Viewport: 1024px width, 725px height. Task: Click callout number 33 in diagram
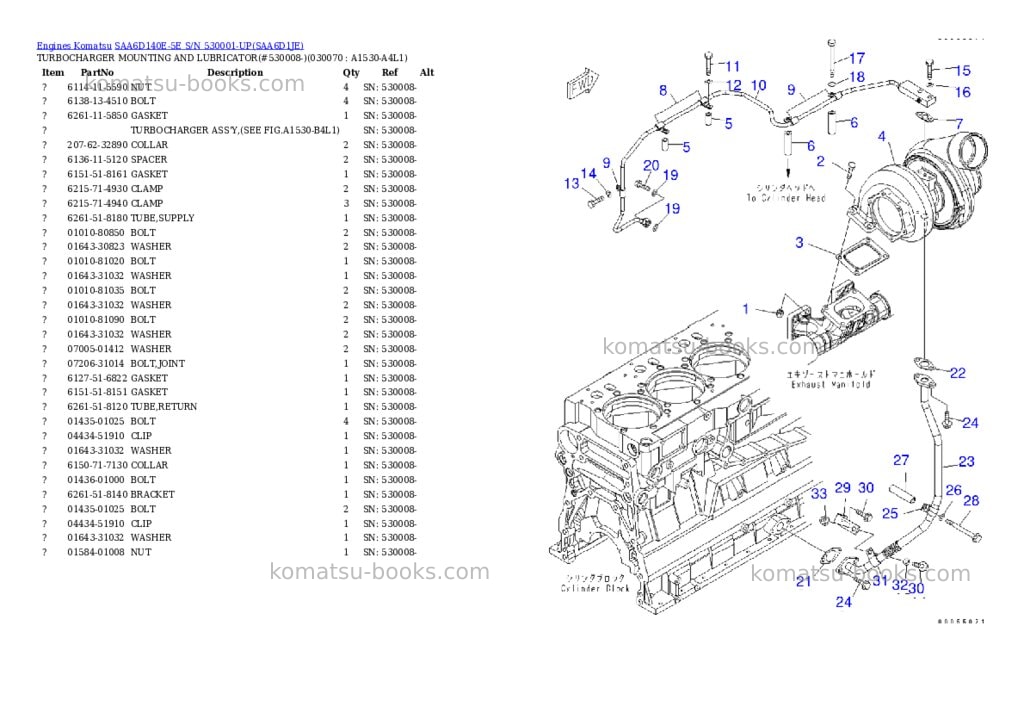click(819, 494)
